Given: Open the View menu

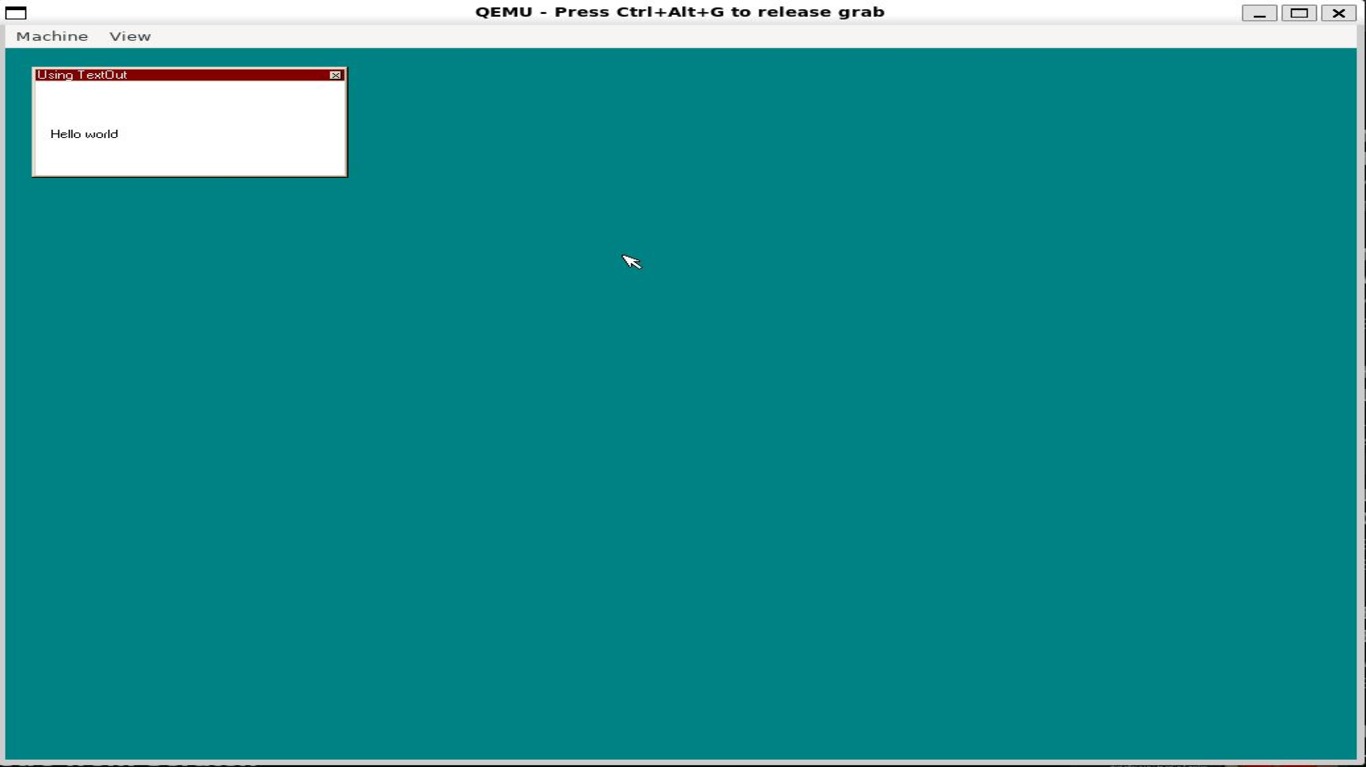Looking at the screenshot, I should click(x=129, y=36).
